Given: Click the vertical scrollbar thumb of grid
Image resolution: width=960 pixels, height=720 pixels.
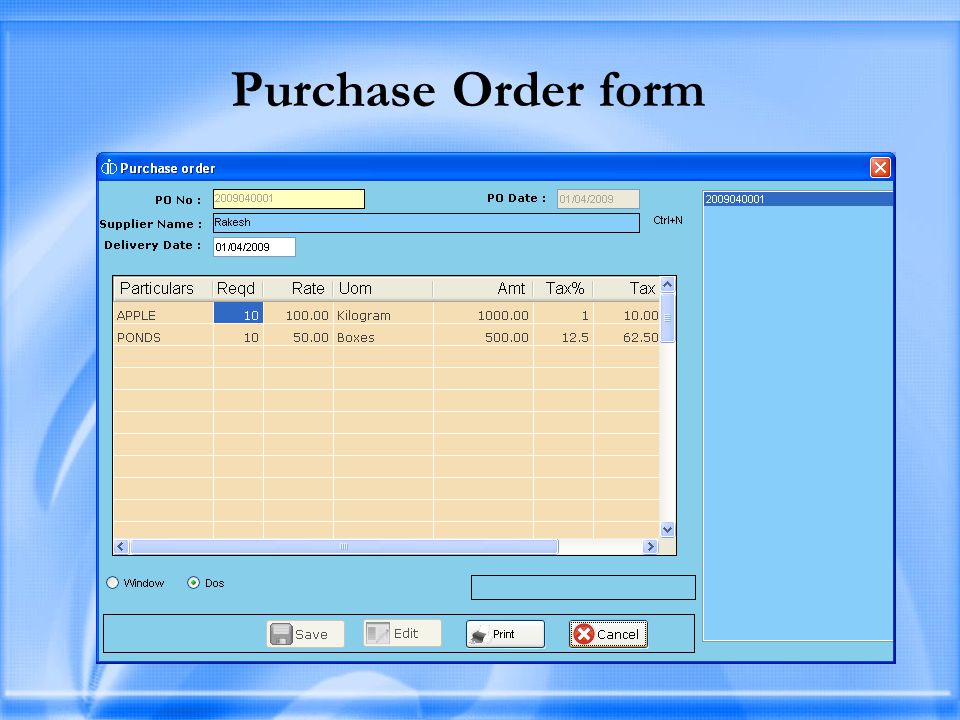Looking at the screenshot, I should 667,318.
